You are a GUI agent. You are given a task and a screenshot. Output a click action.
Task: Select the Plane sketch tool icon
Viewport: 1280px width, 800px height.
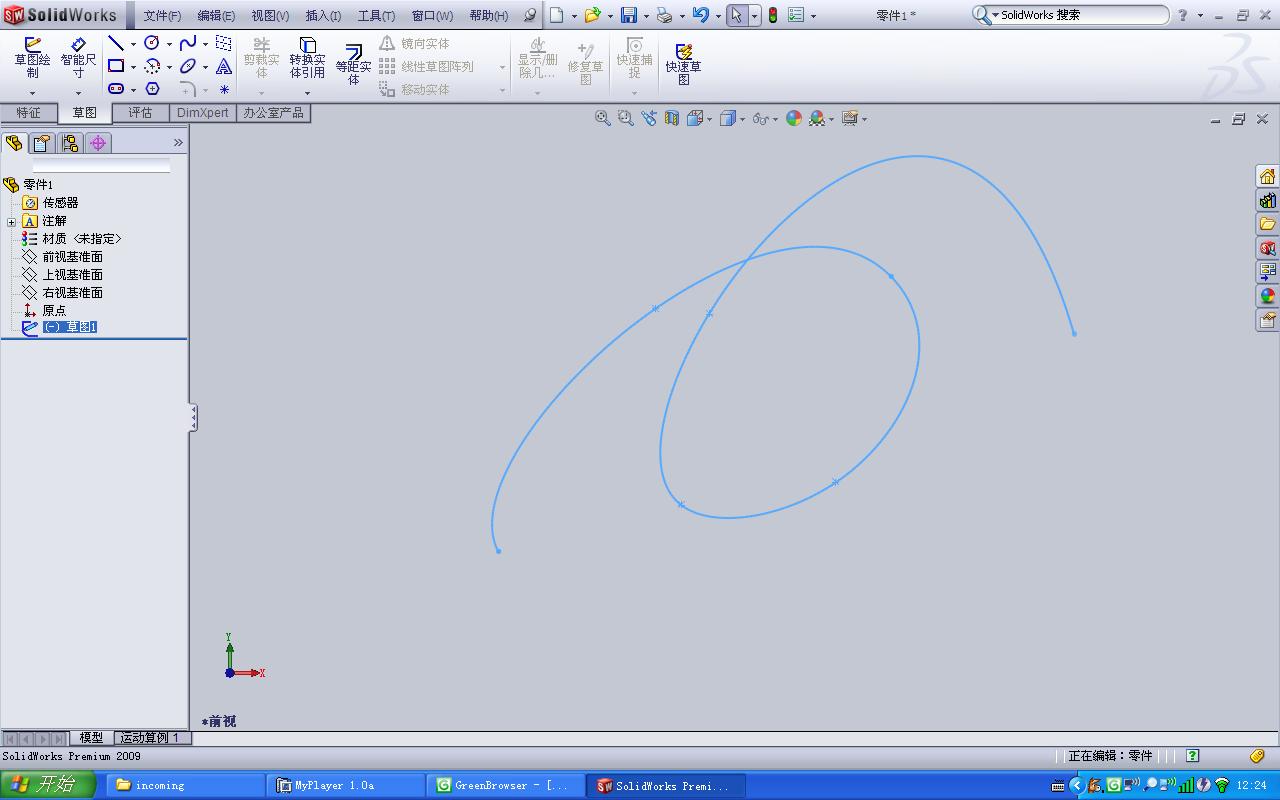[x=224, y=43]
